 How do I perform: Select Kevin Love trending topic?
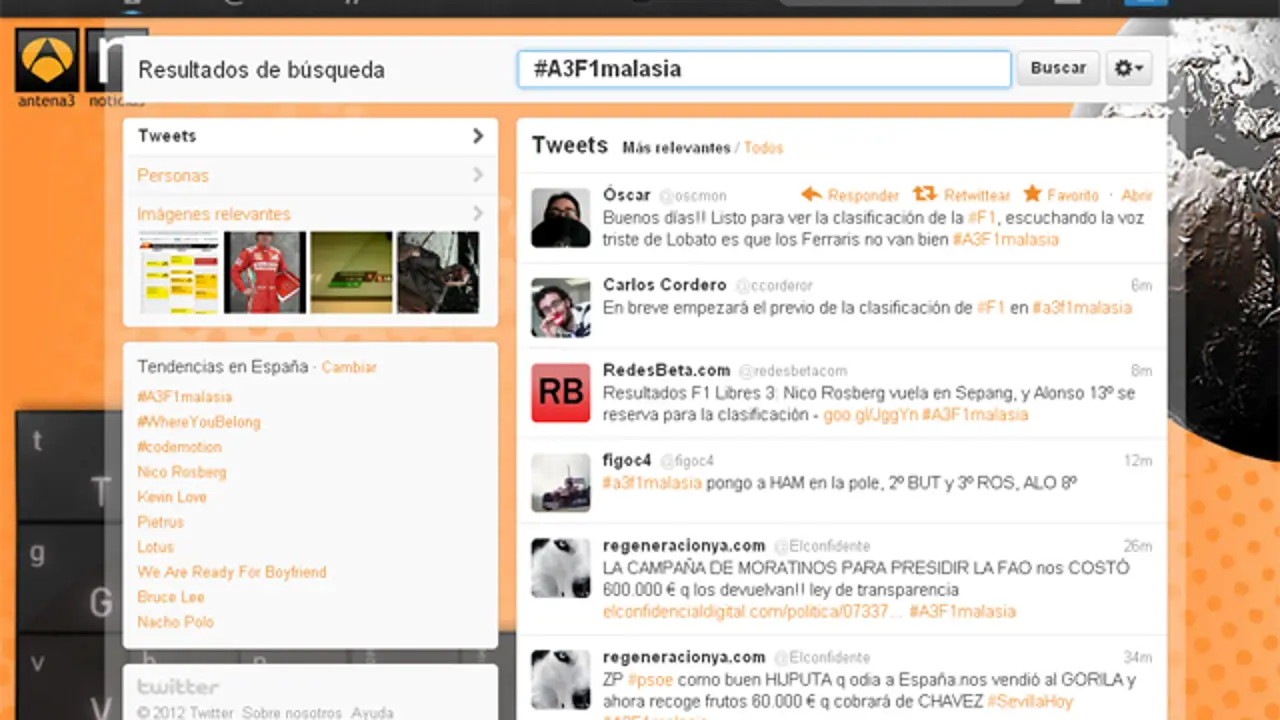coord(172,497)
